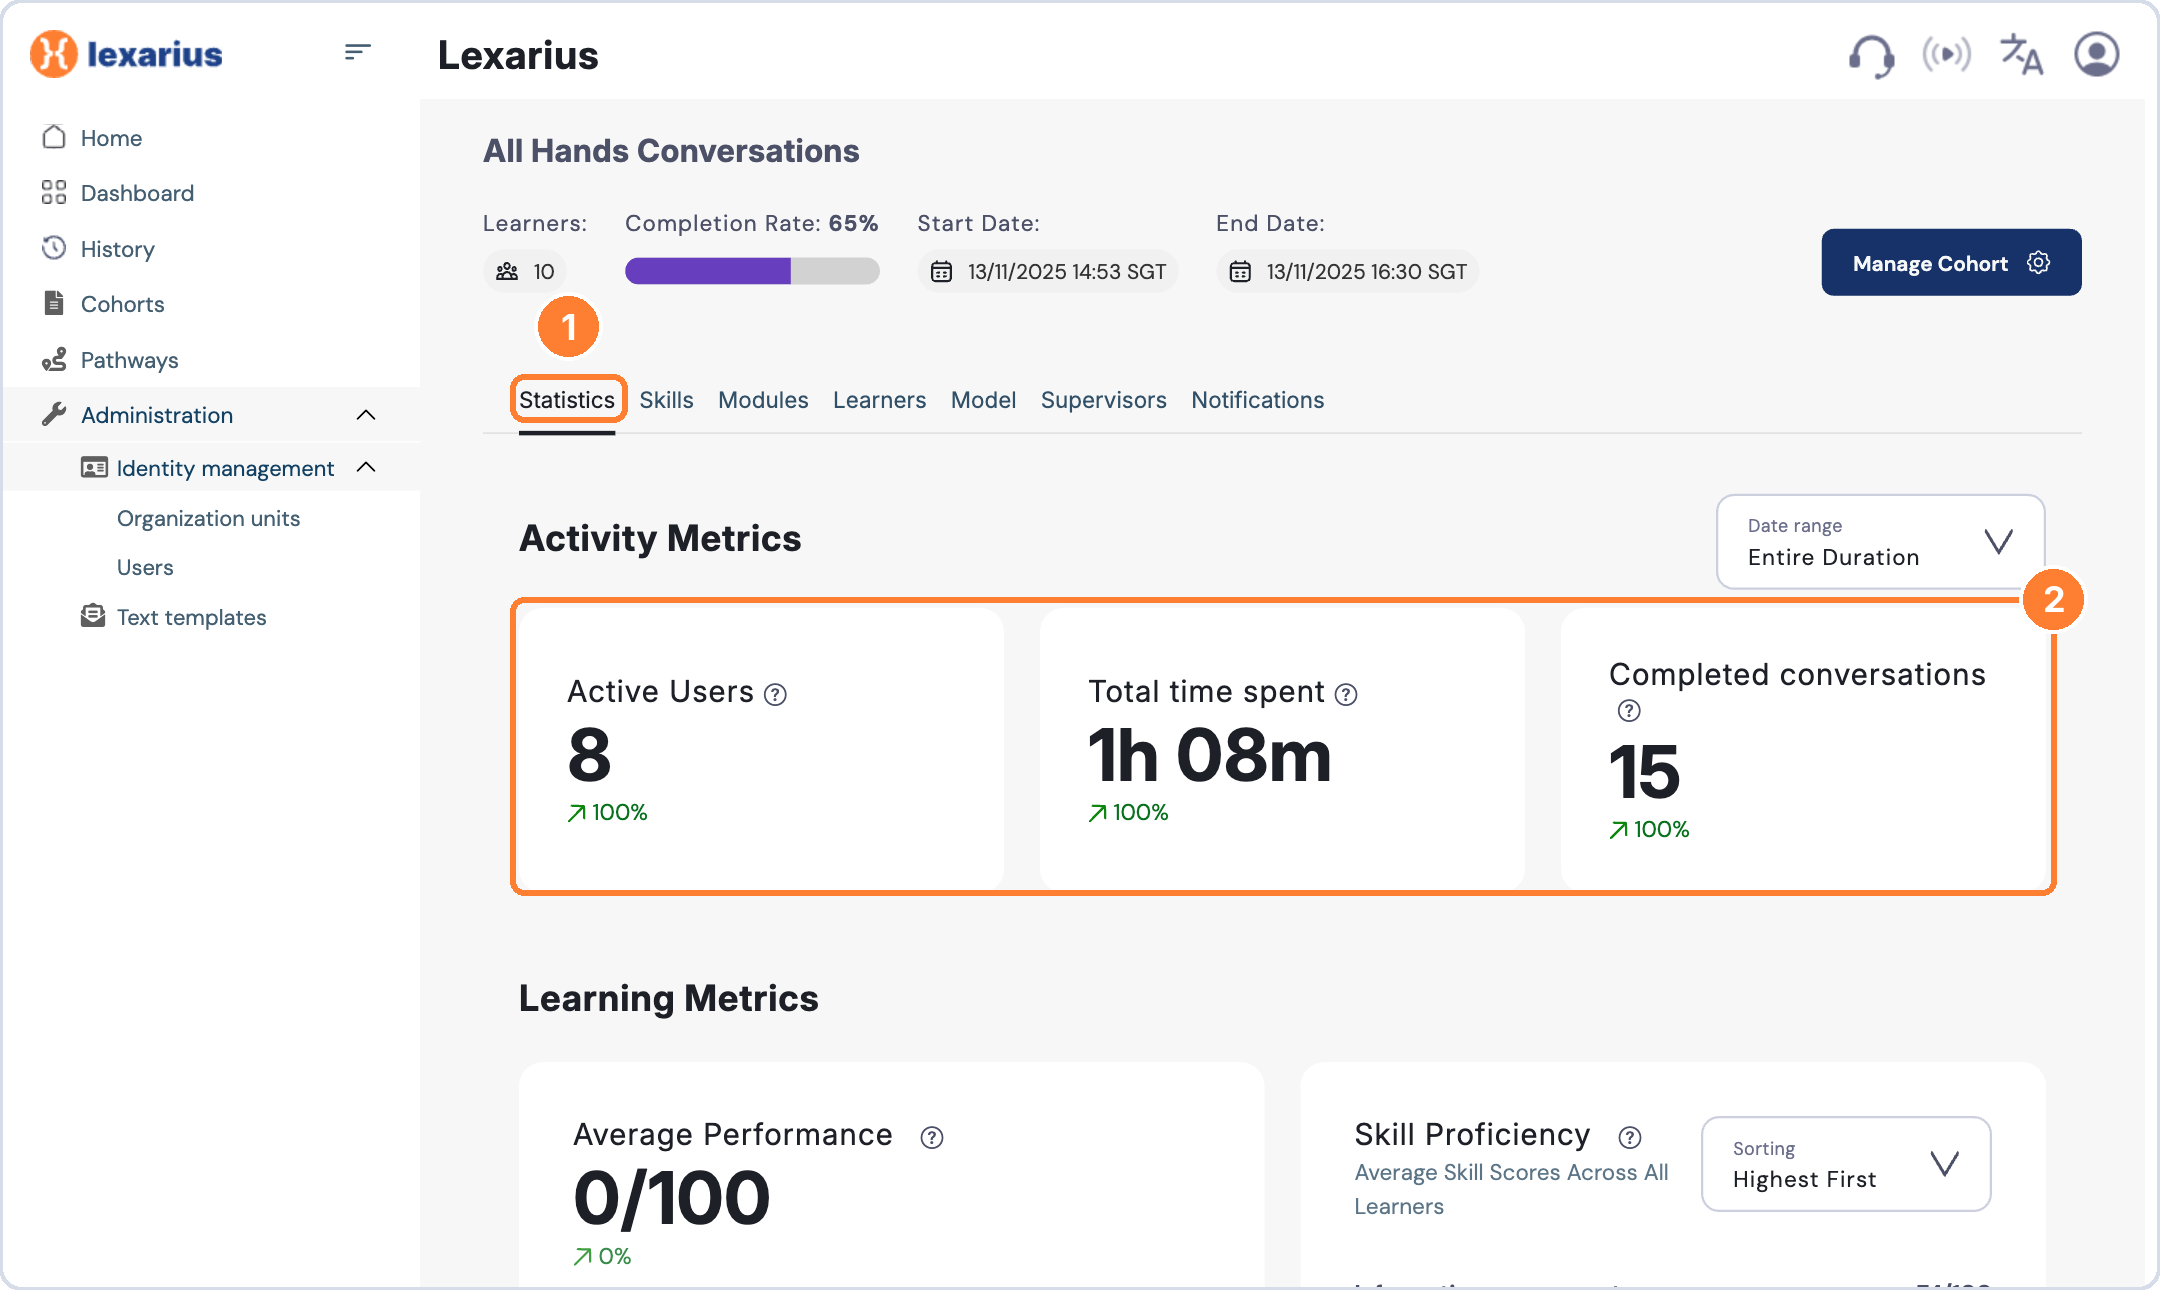Viewport: 2160px width, 1290px height.
Task: Click the Pathways route icon
Action: (x=54, y=359)
